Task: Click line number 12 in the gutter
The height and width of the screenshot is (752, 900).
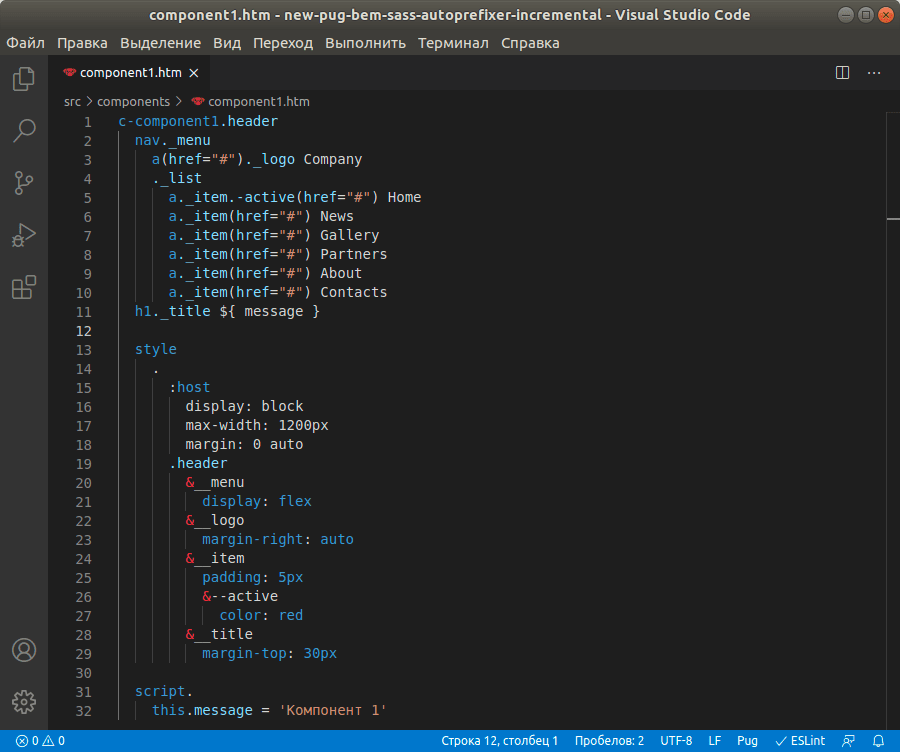Action: (x=84, y=331)
